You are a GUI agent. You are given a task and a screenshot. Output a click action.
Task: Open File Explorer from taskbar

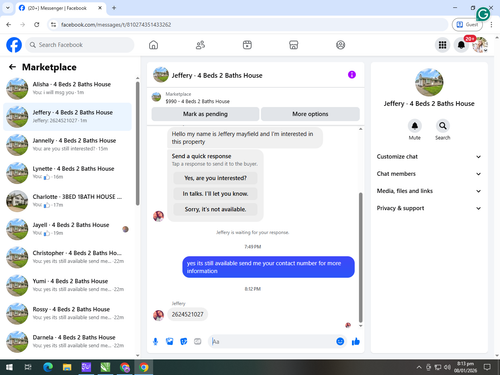tap(67, 367)
